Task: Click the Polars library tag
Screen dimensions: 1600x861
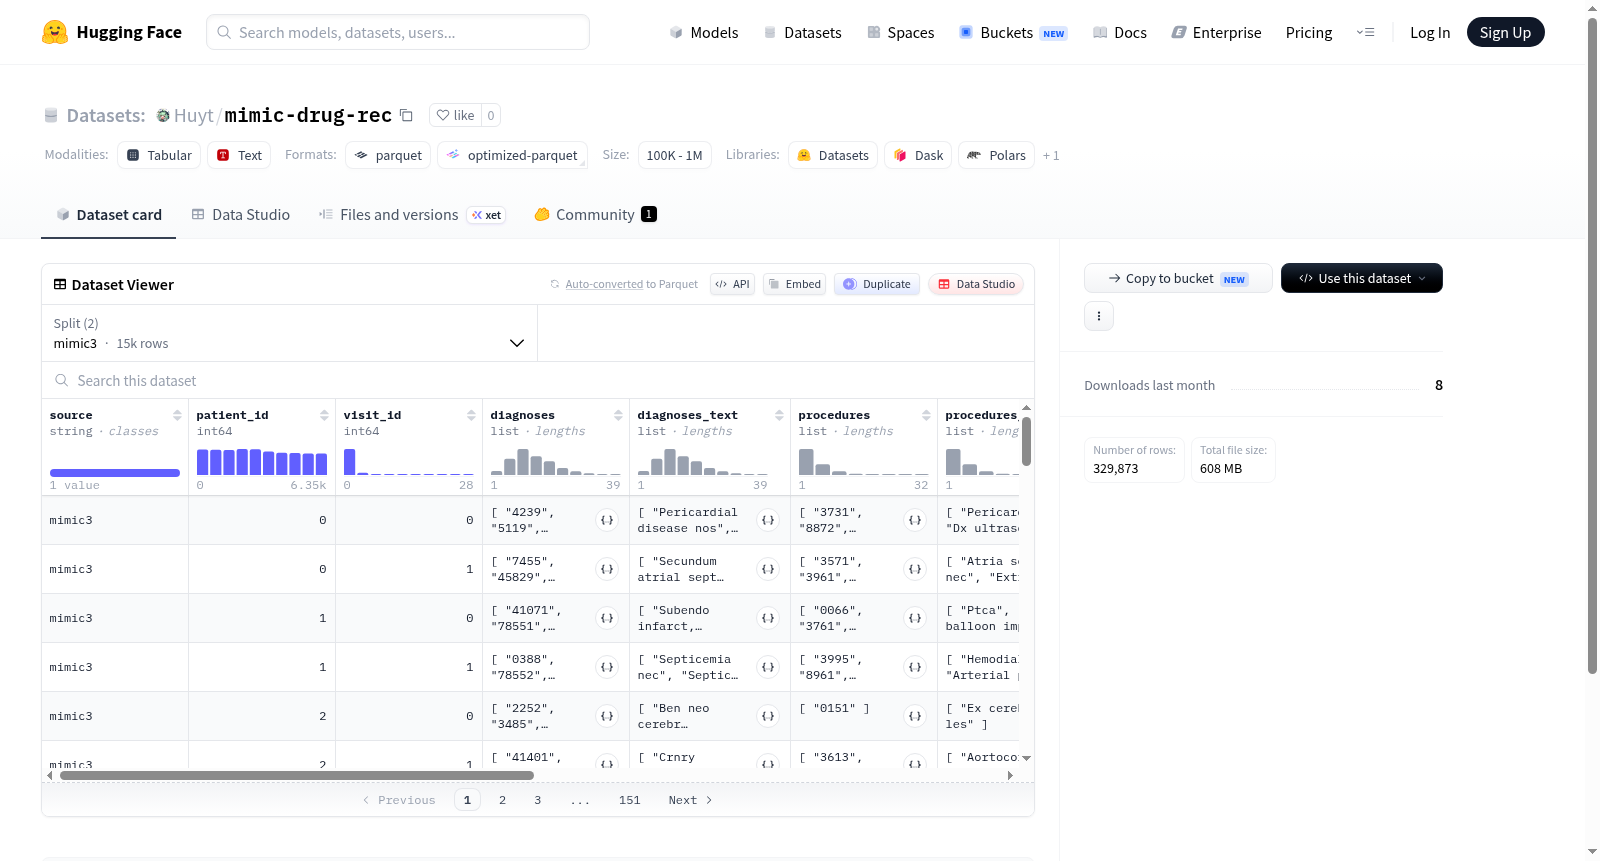Action: [x=997, y=155]
